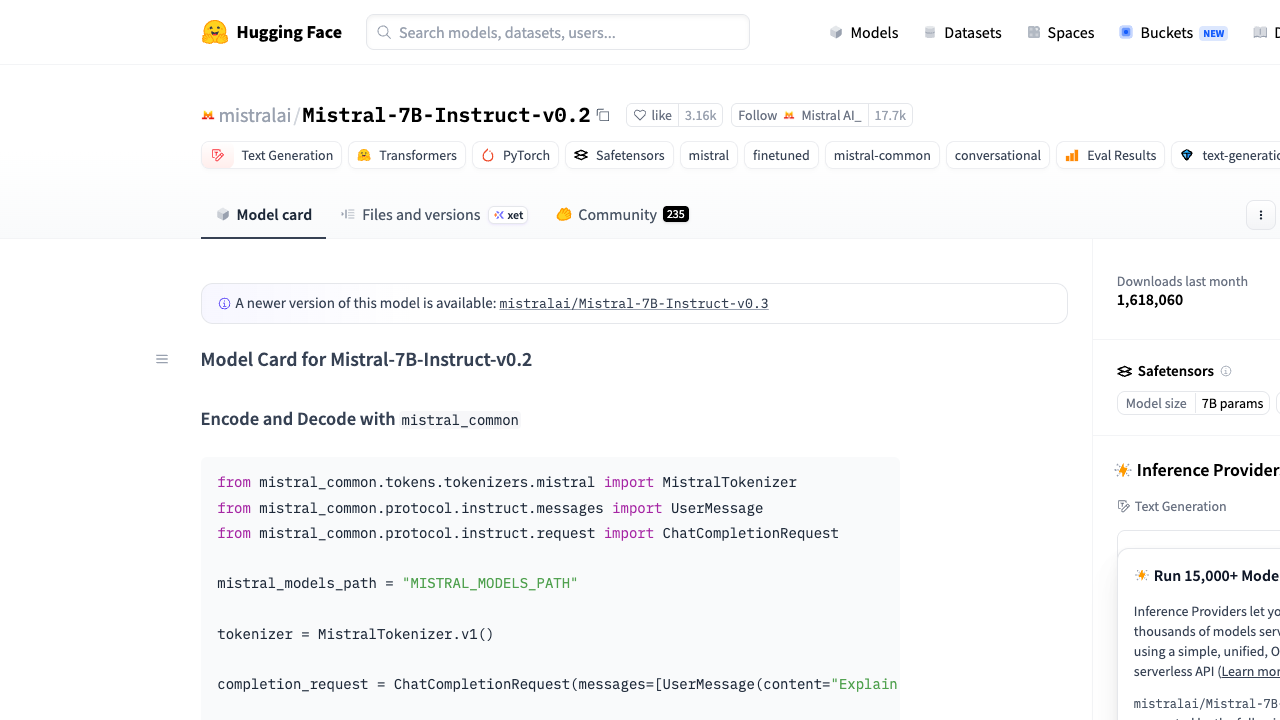Select the mistral-common tag
The height and width of the screenshot is (720, 1280).
pos(882,155)
